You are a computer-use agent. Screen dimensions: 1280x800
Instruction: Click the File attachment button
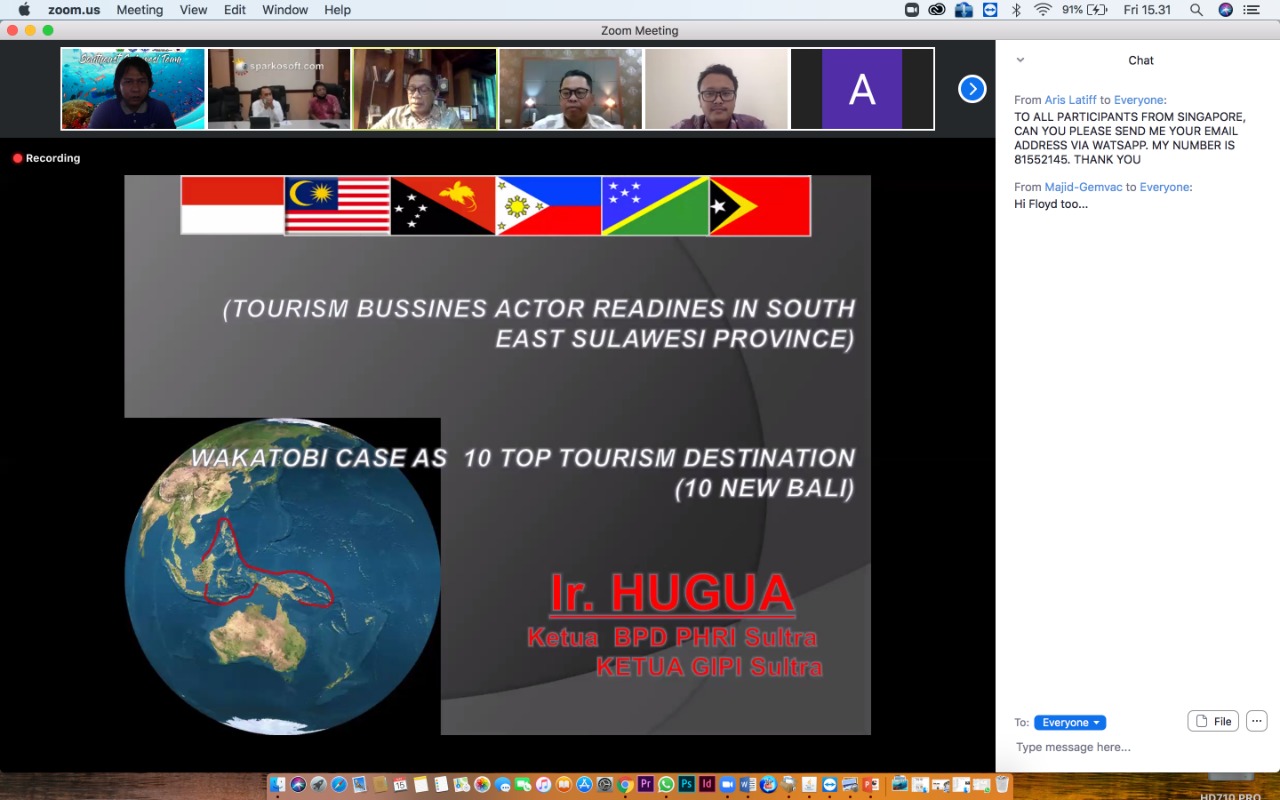(1213, 721)
